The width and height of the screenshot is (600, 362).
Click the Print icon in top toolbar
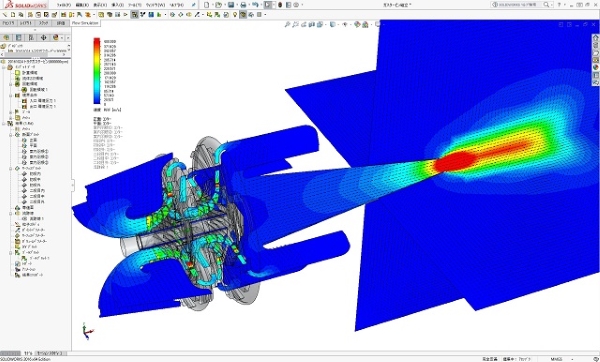coord(243,5)
